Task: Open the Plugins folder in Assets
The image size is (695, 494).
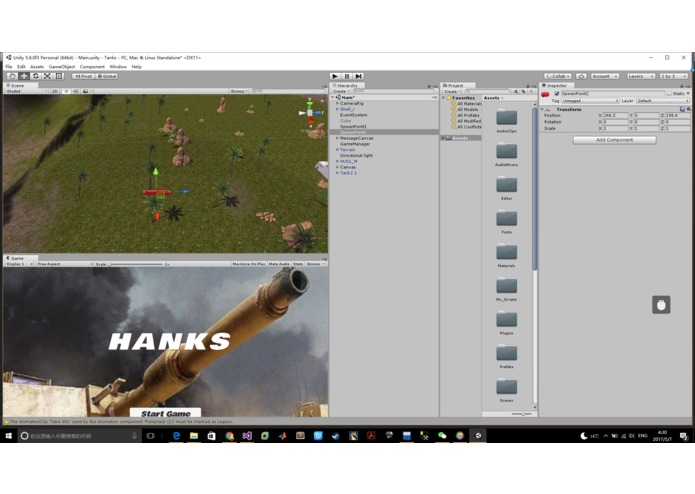Action: [x=506, y=323]
